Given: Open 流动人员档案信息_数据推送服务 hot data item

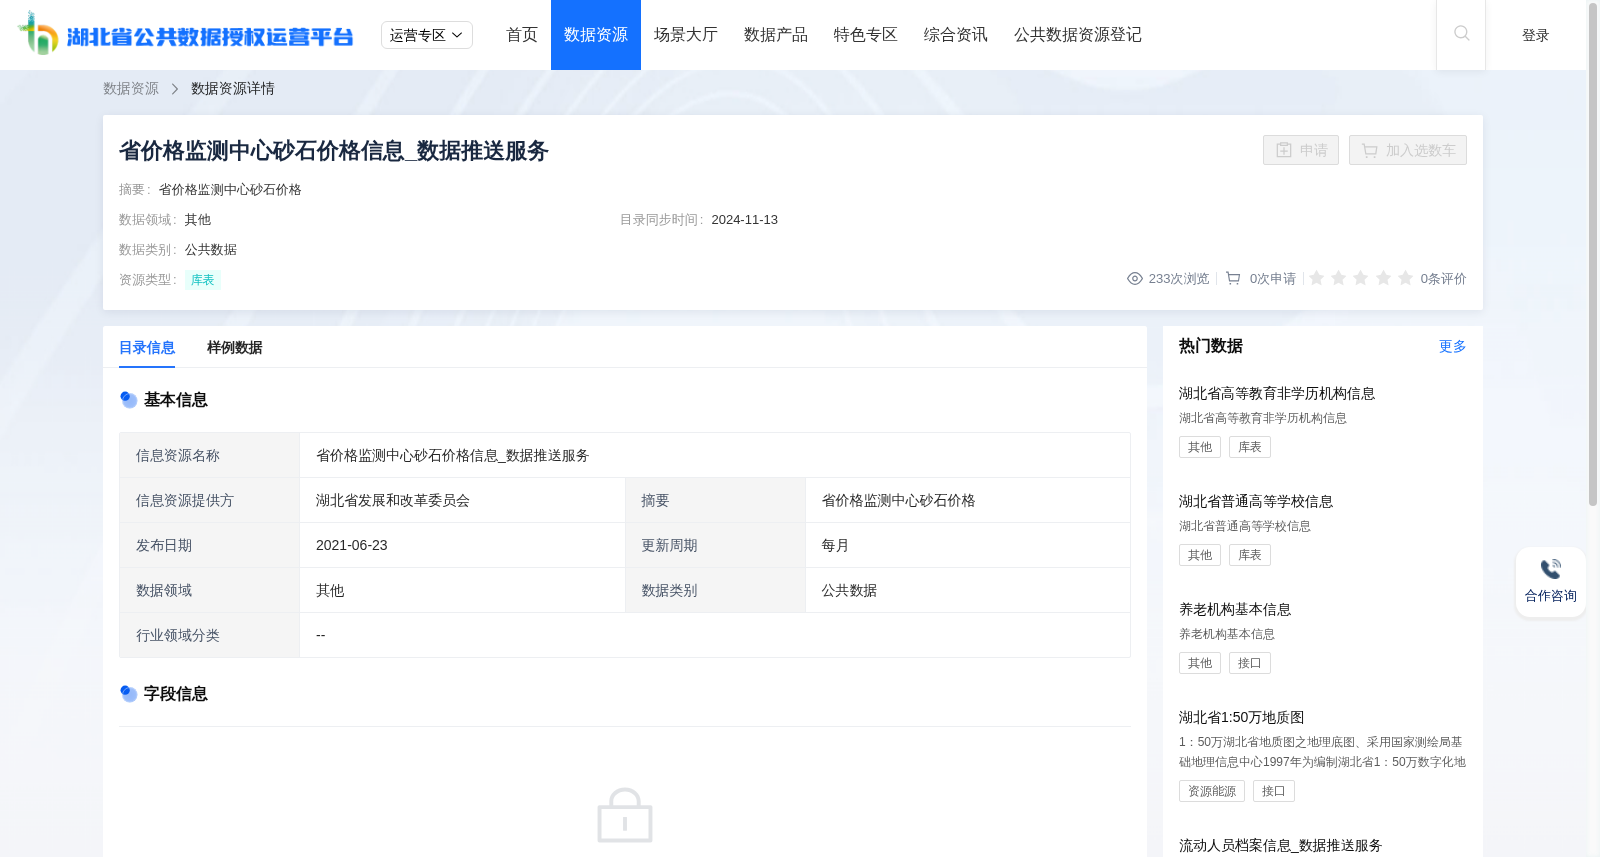Looking at the screenshot, I should [1280, 846].
